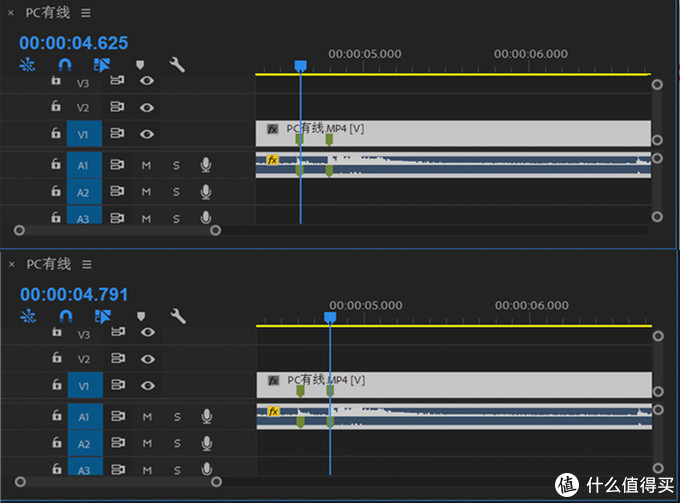Toggle snap magnet in top timeline panel
Viewport: 680px width, 503px height.
pos(65,65)
